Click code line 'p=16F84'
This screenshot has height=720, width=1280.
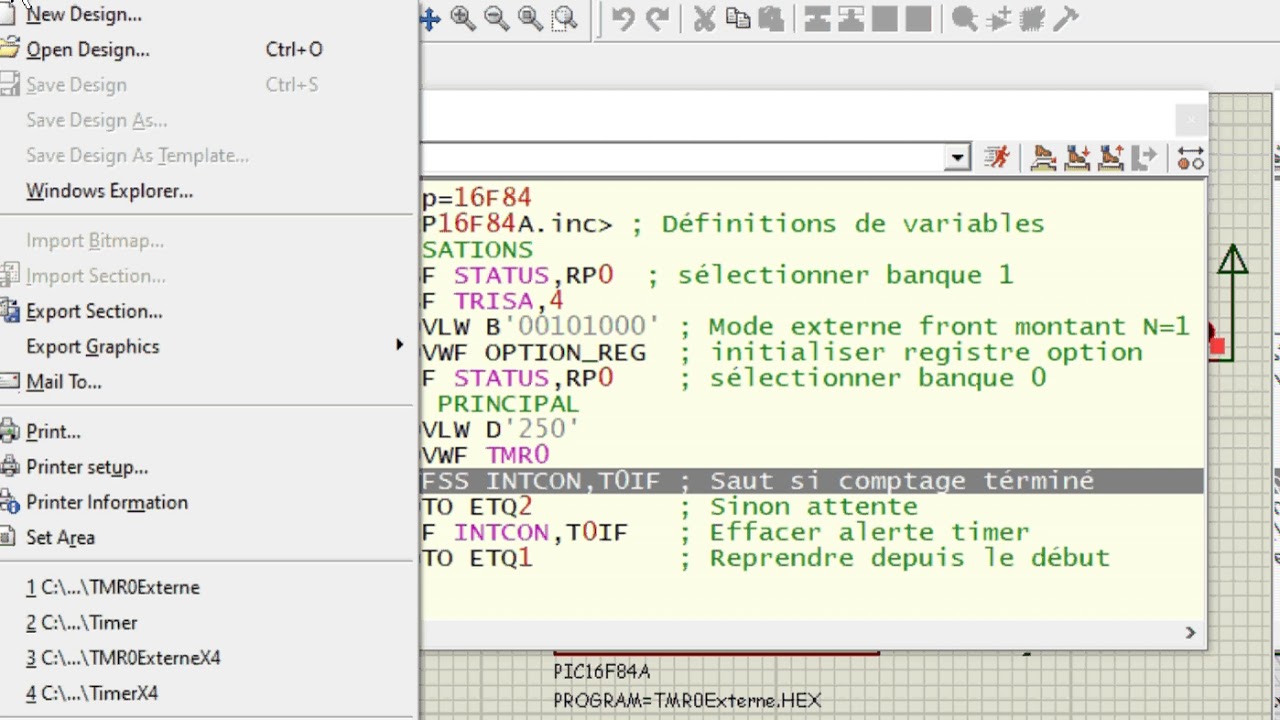[477, 198]
